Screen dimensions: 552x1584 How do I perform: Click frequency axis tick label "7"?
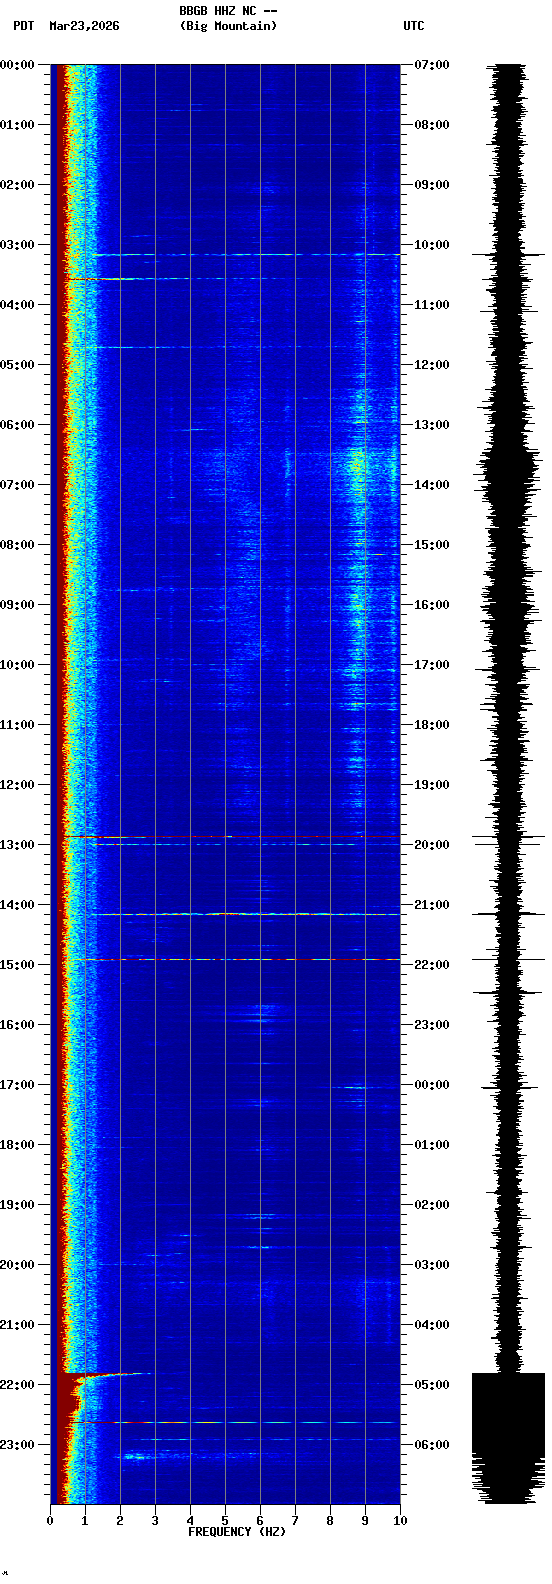(x=295, y=1521)
